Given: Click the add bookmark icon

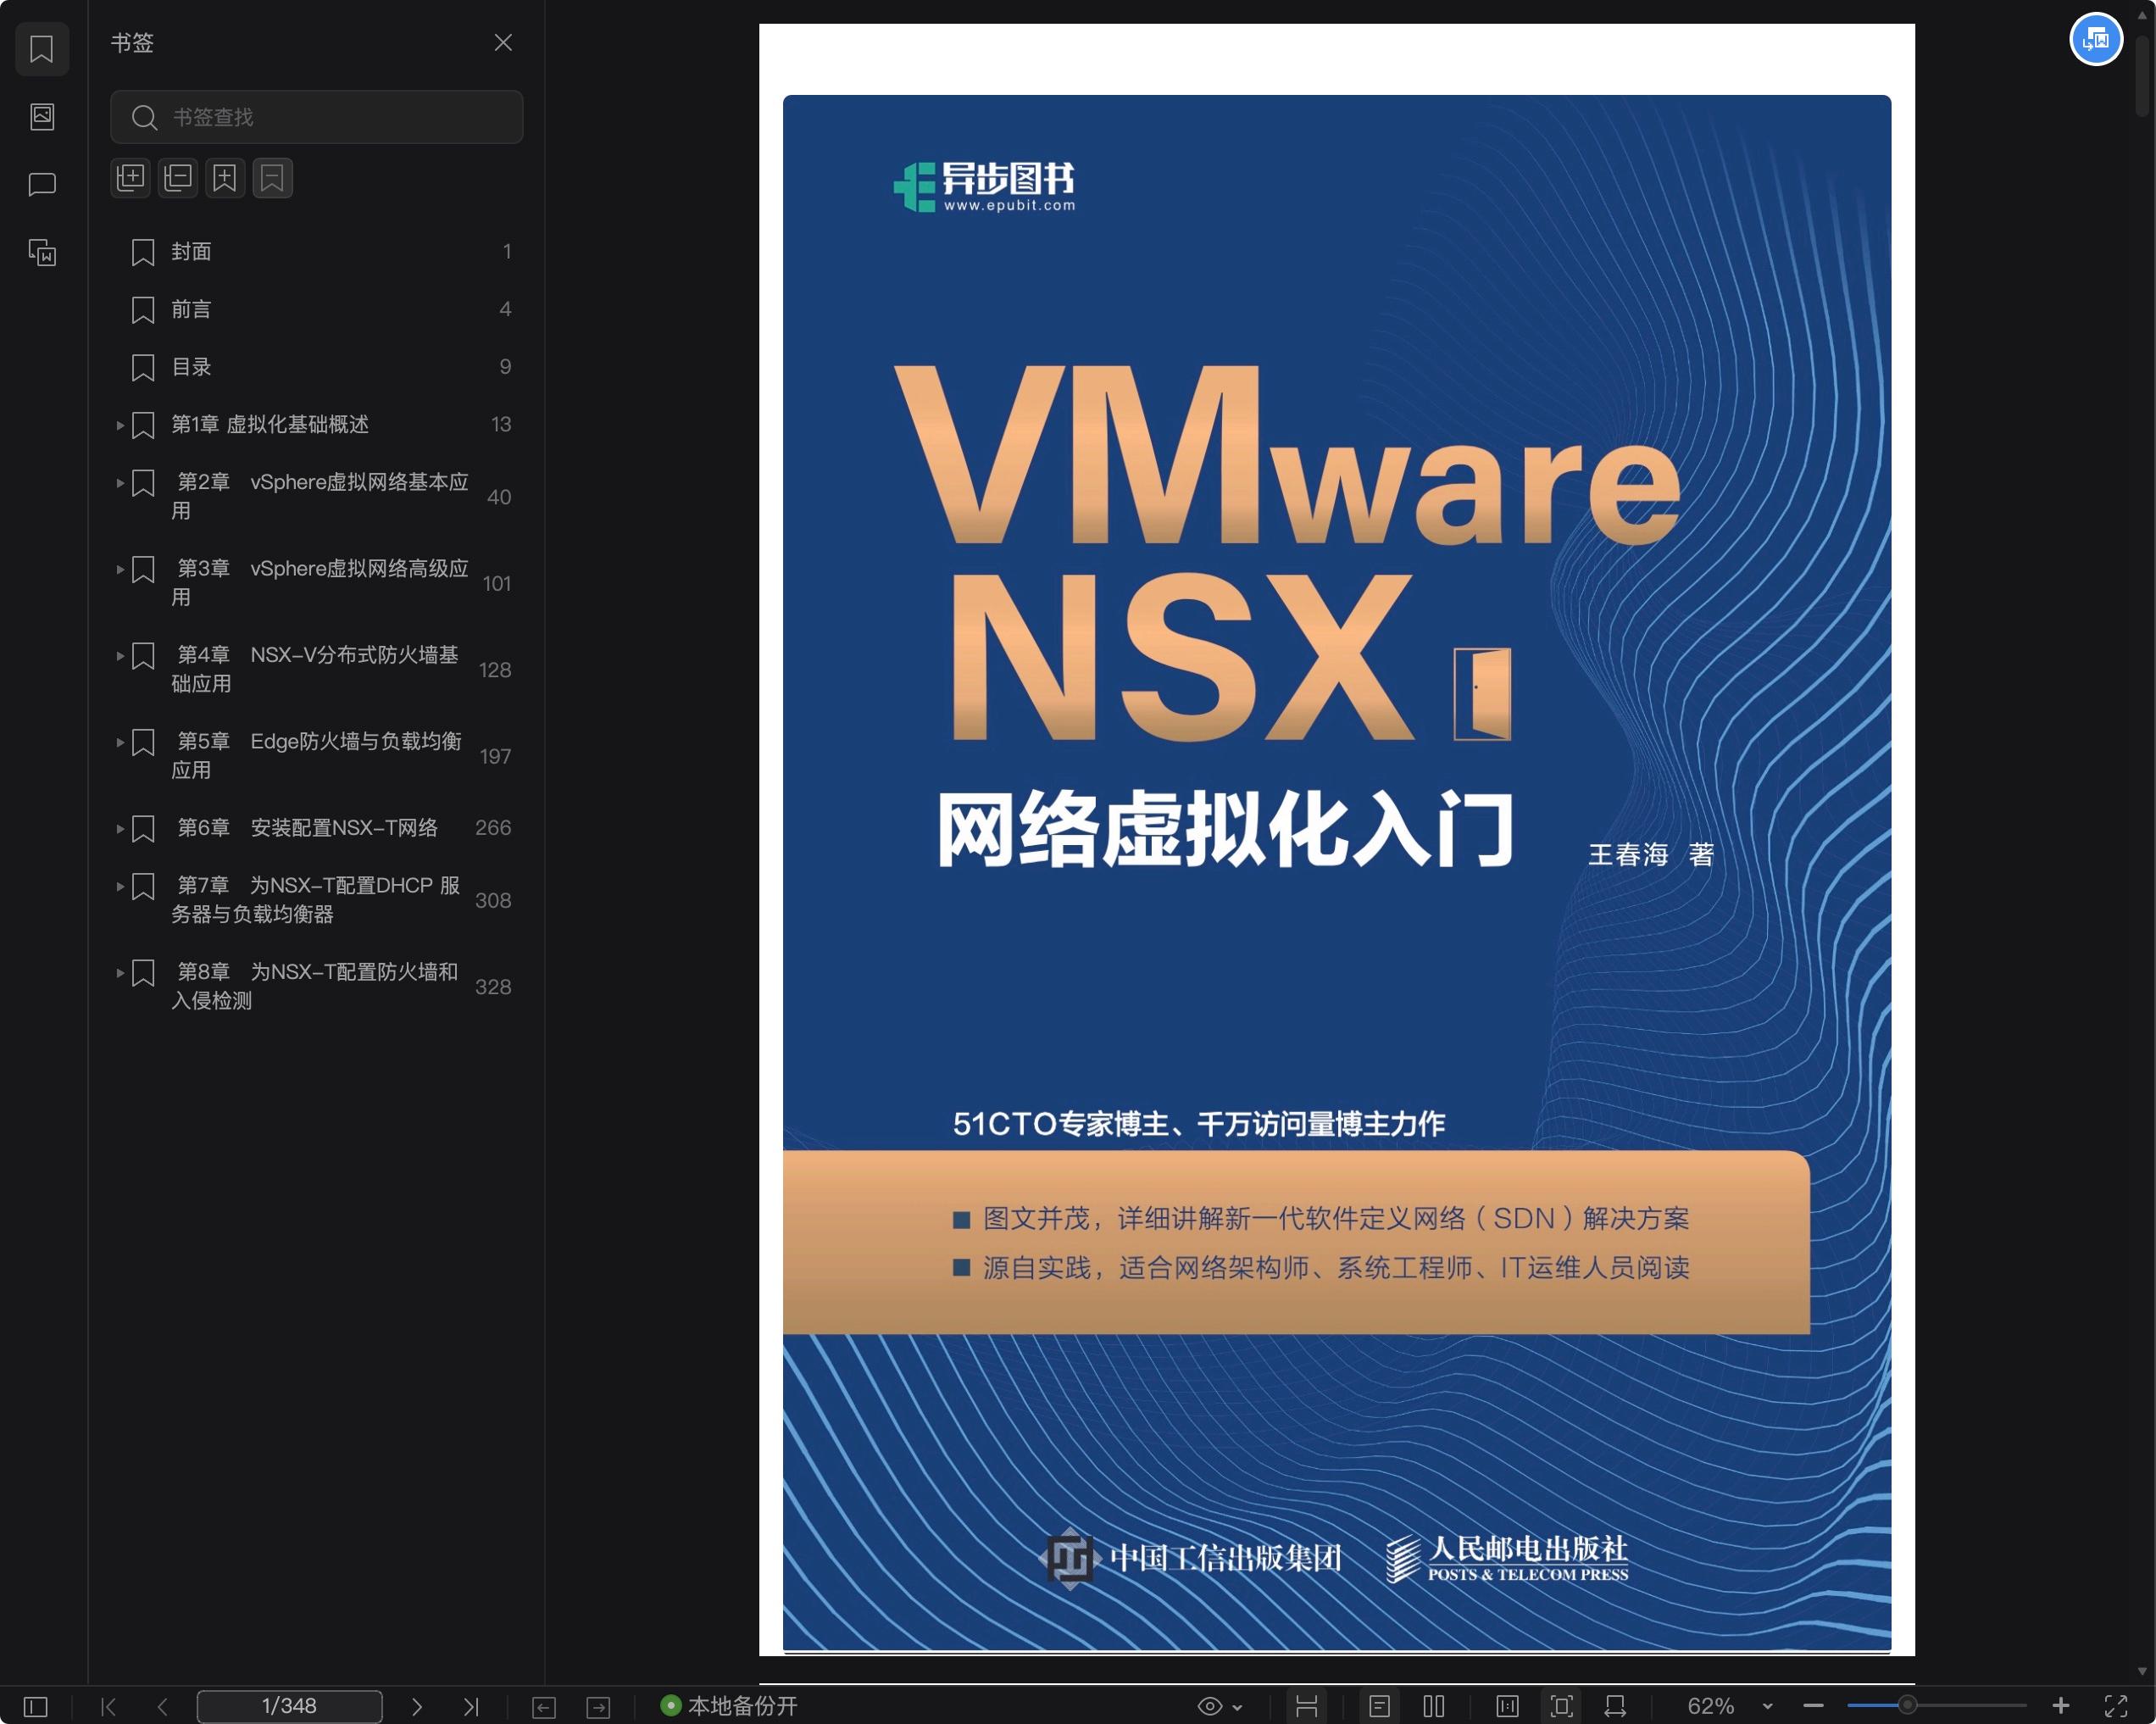Looking at the screenshot, I should coord(225,178).
